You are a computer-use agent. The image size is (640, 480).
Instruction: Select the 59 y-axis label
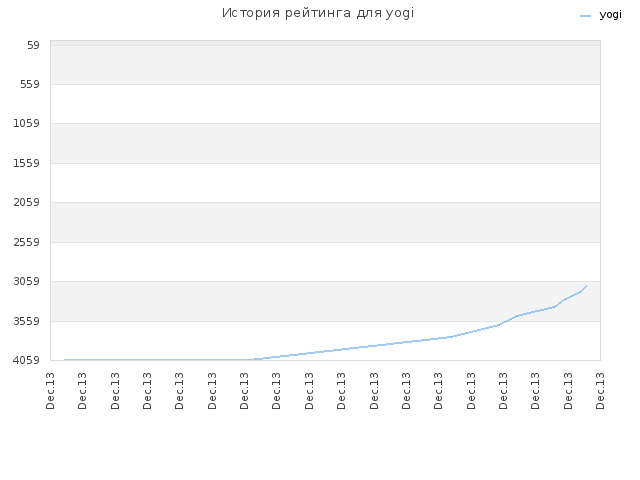[x=33, y=45]
